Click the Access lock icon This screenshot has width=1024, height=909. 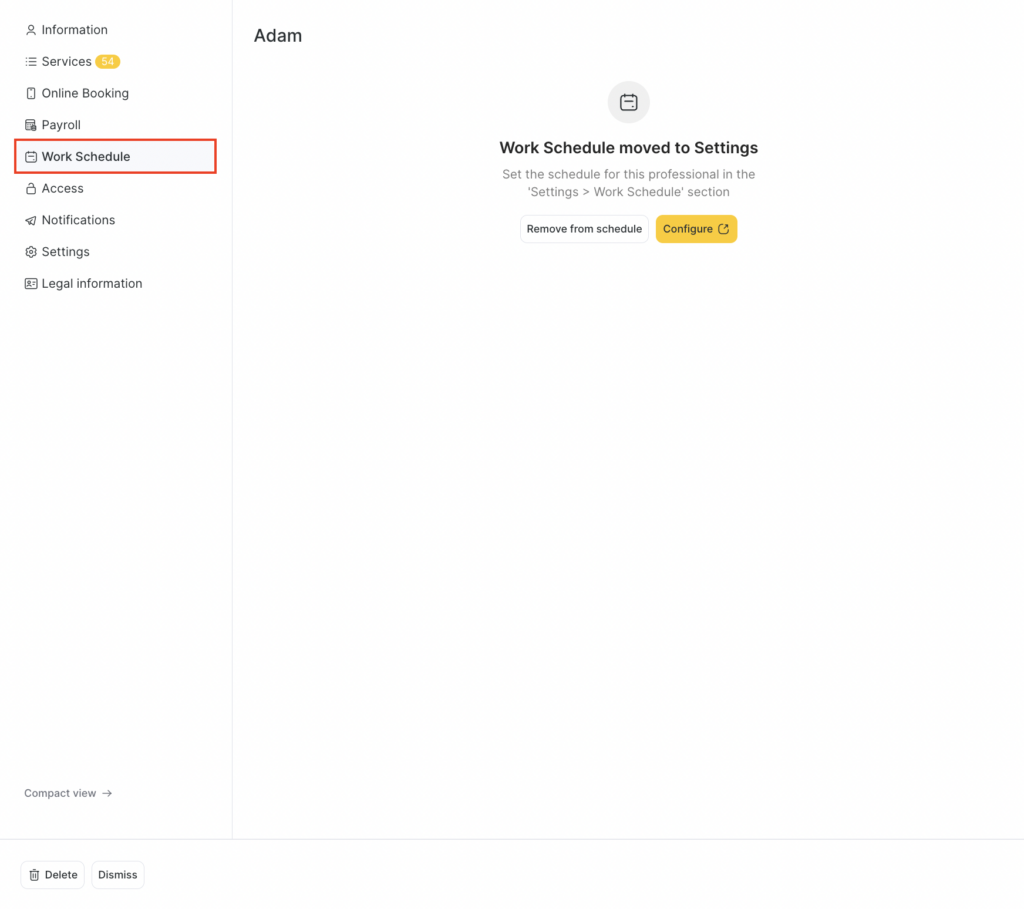point(31,189)
